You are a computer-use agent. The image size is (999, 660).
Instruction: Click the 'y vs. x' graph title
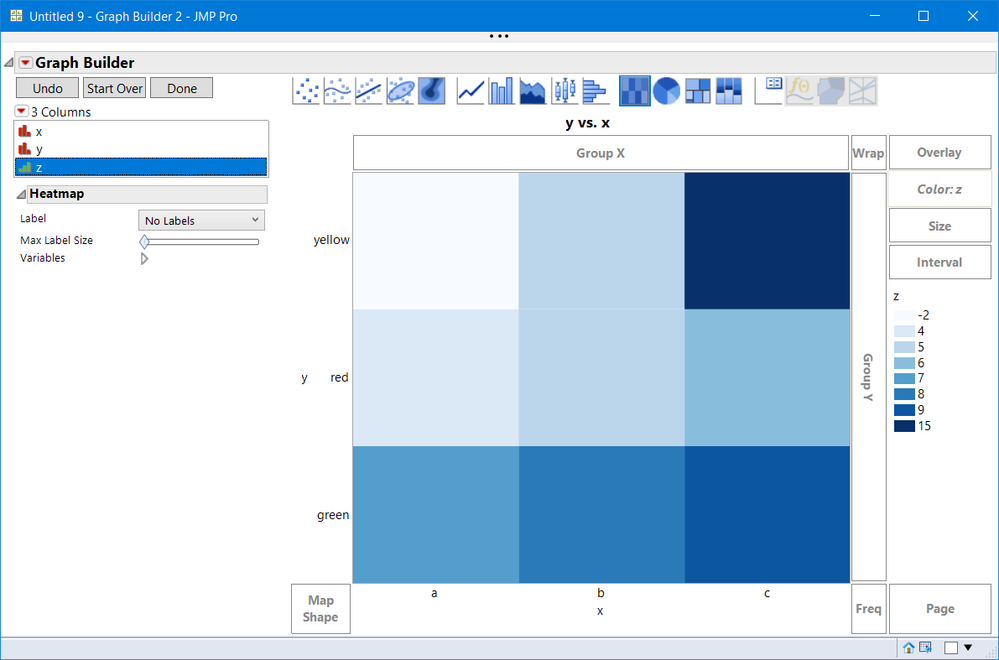(x=587, y=123)
